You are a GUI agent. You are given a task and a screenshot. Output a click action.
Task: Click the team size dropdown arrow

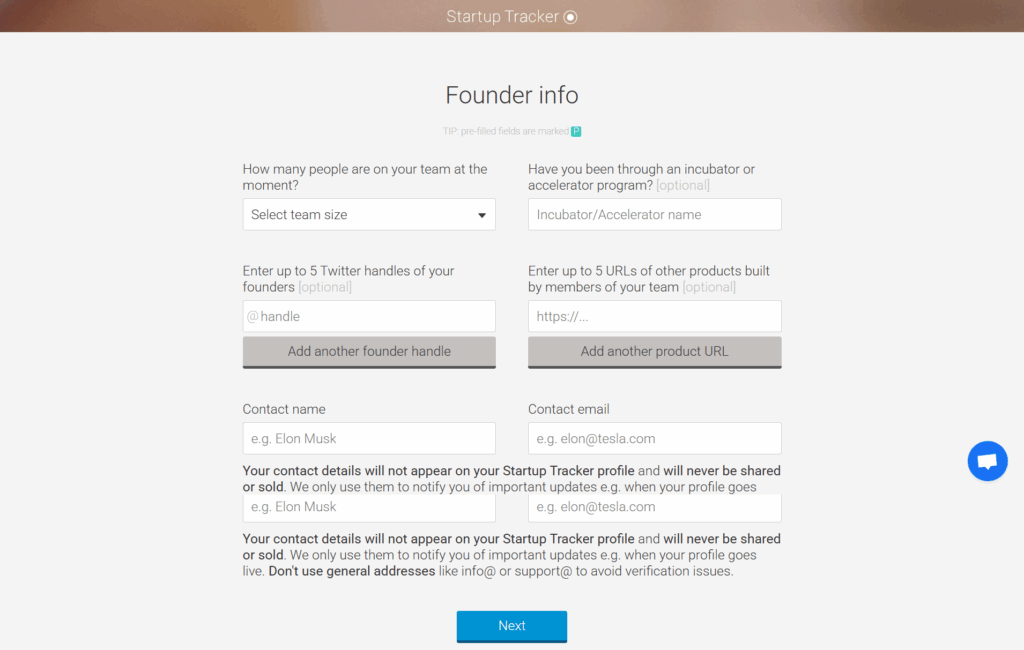(x=481, y=215)
